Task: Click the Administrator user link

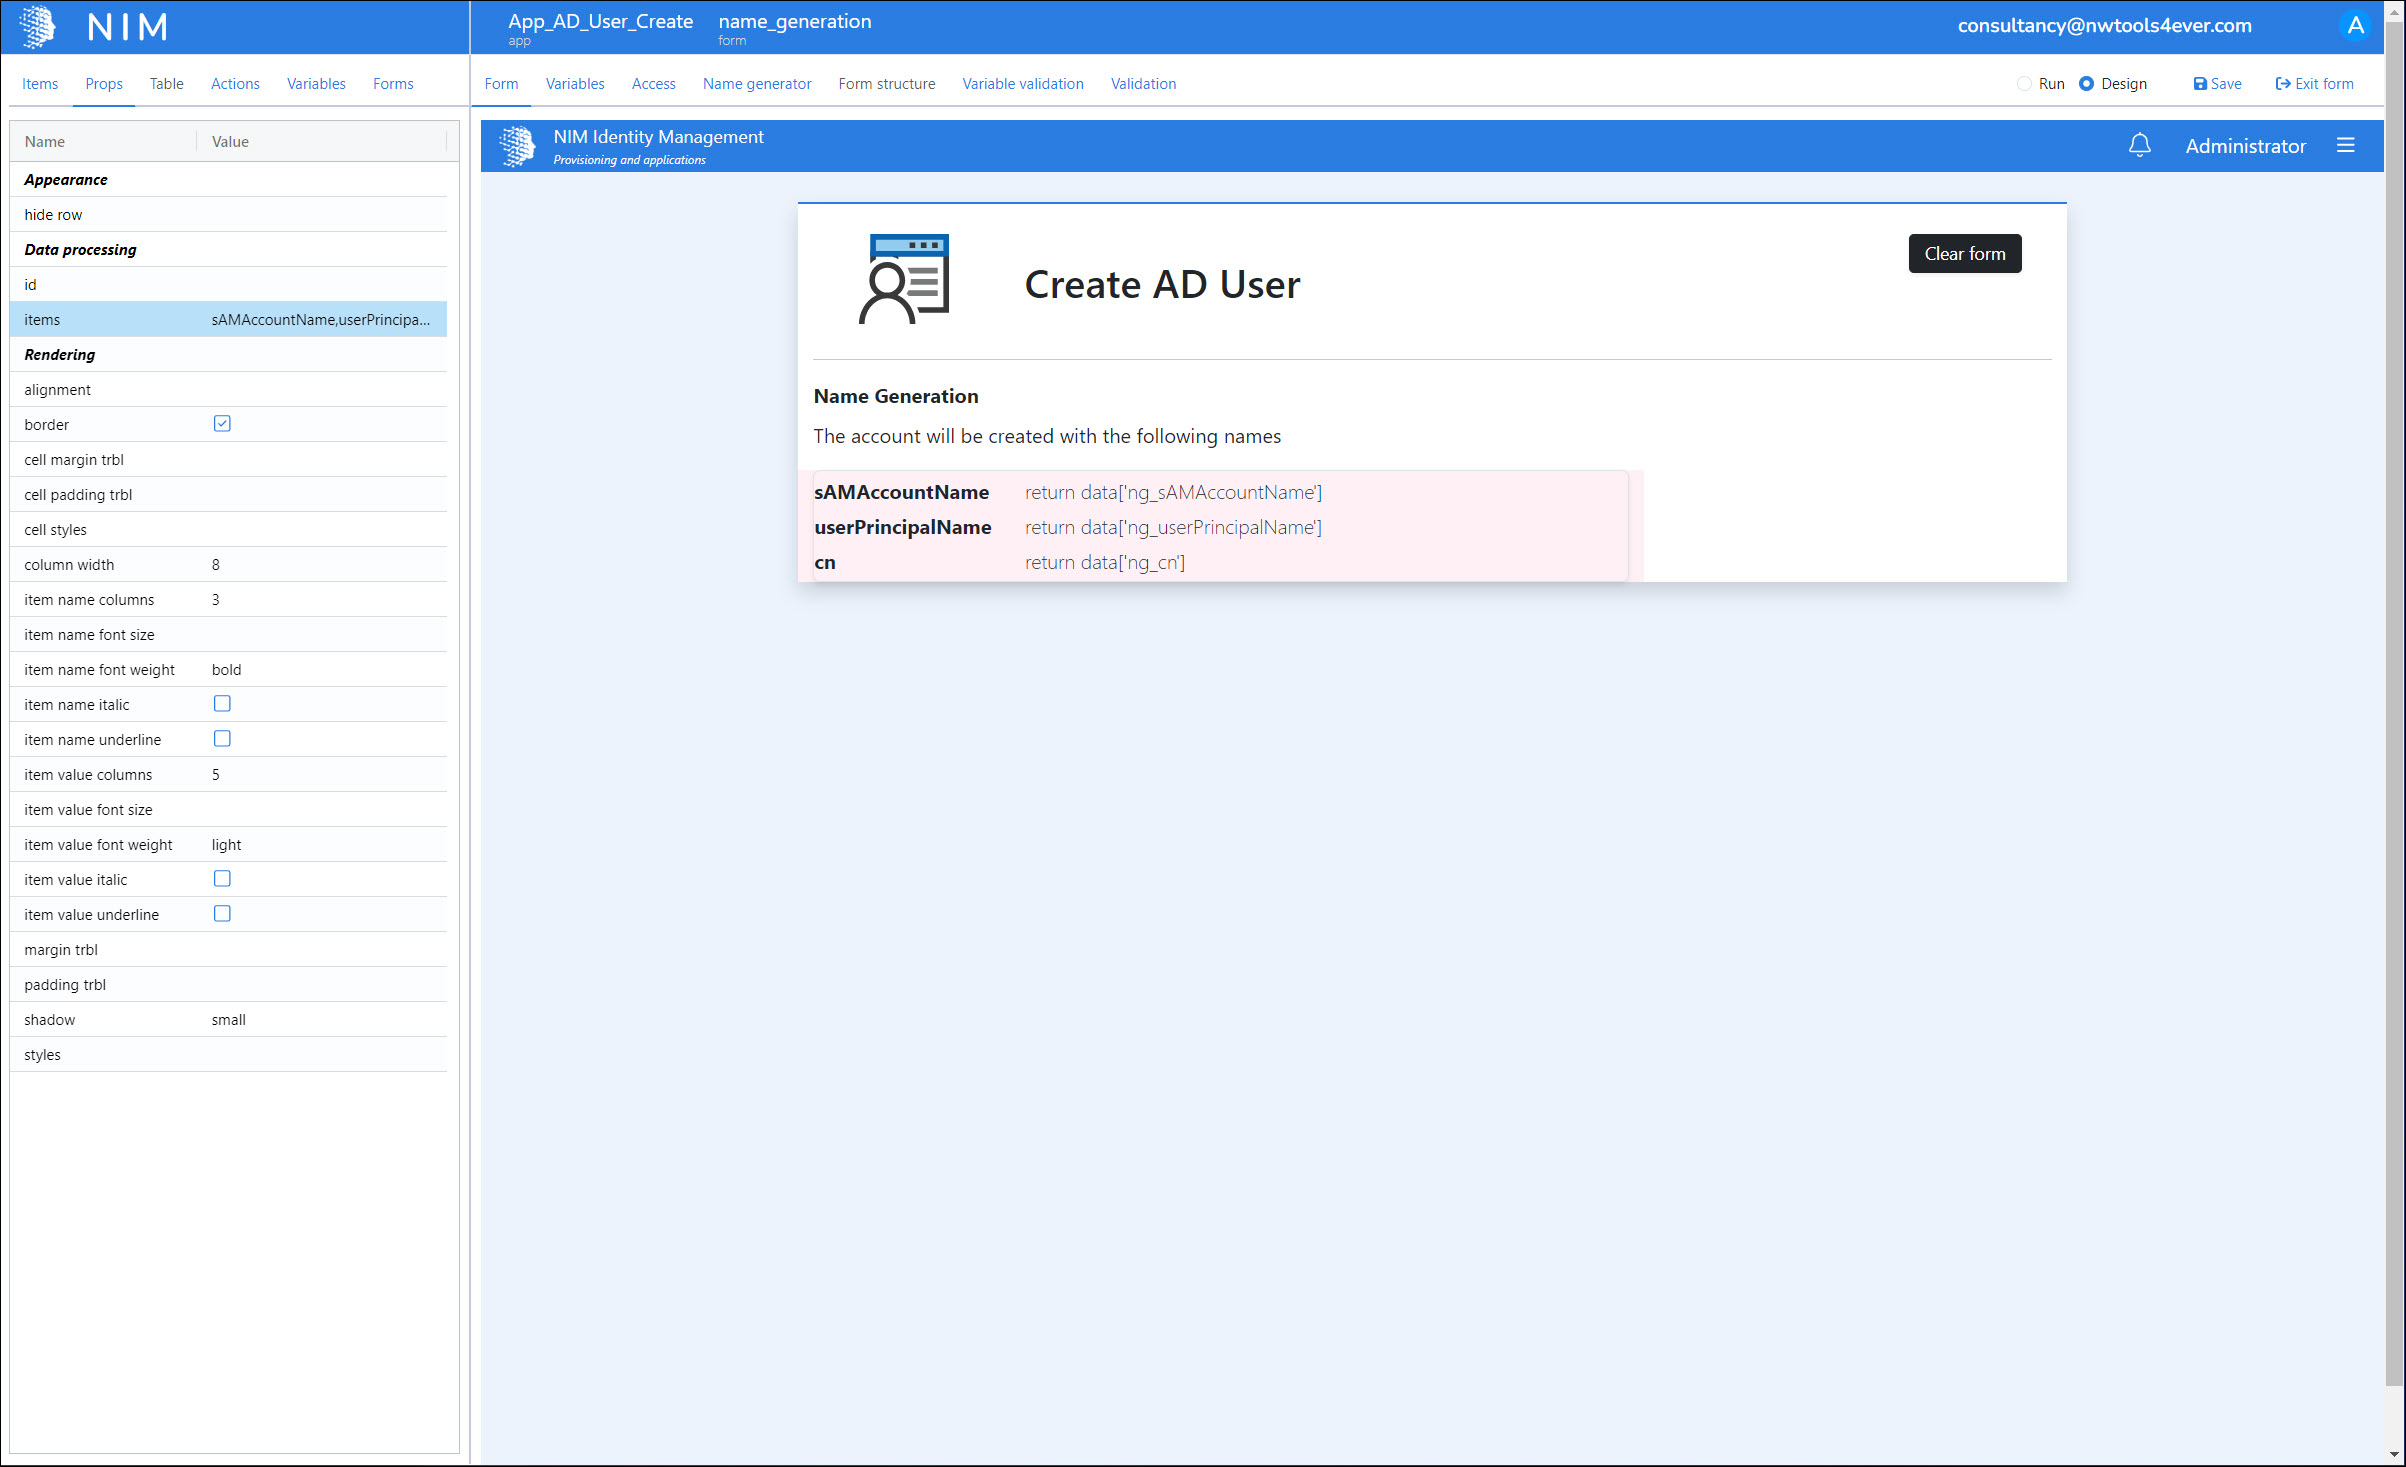Action: [x=2245, y=146]
